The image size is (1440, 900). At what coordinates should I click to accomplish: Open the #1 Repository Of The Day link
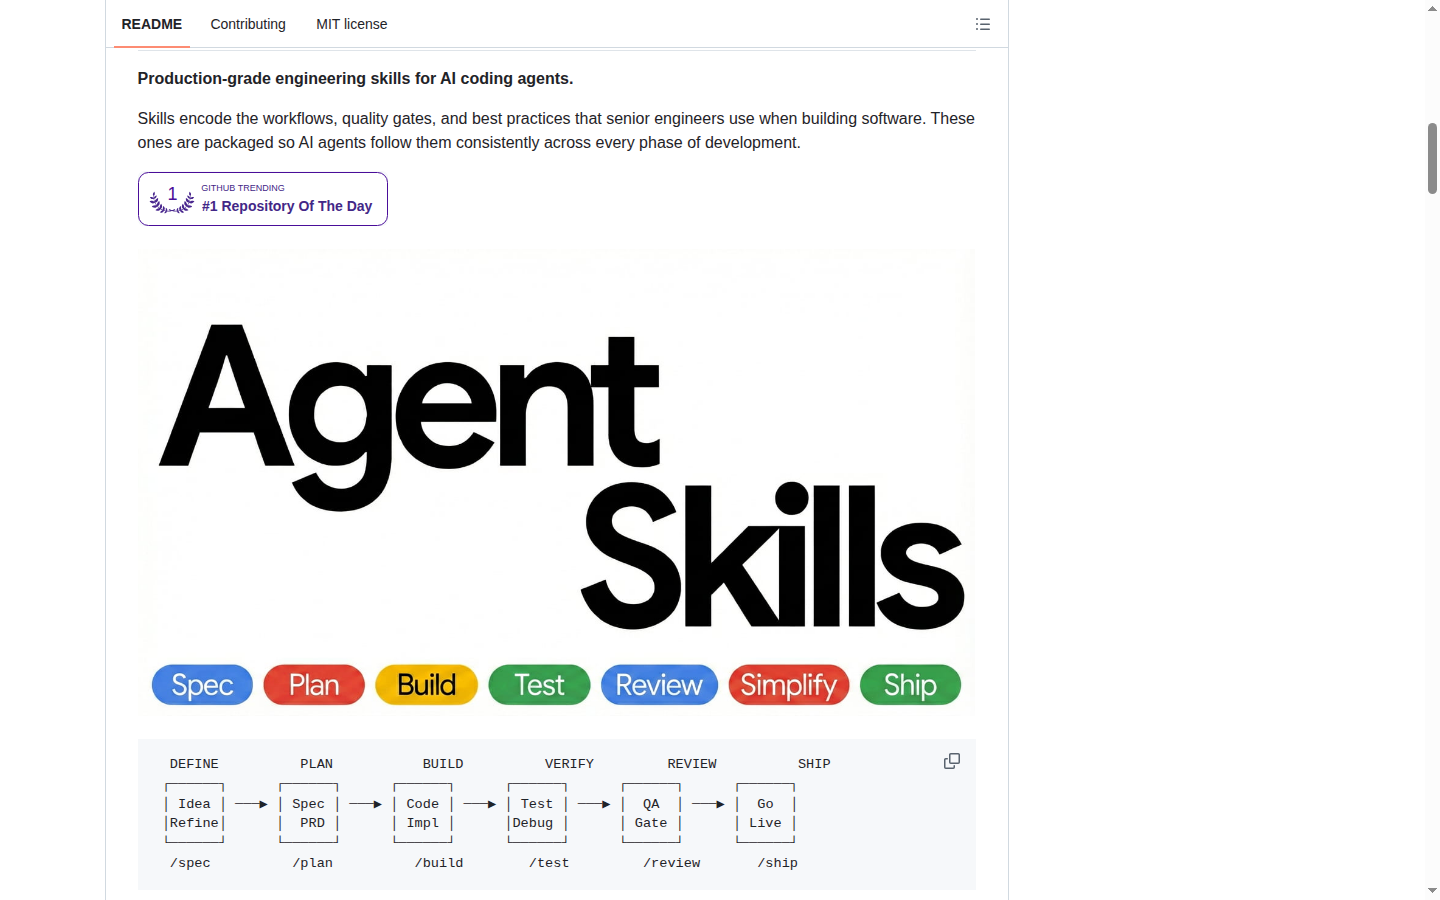click(263, 199)
